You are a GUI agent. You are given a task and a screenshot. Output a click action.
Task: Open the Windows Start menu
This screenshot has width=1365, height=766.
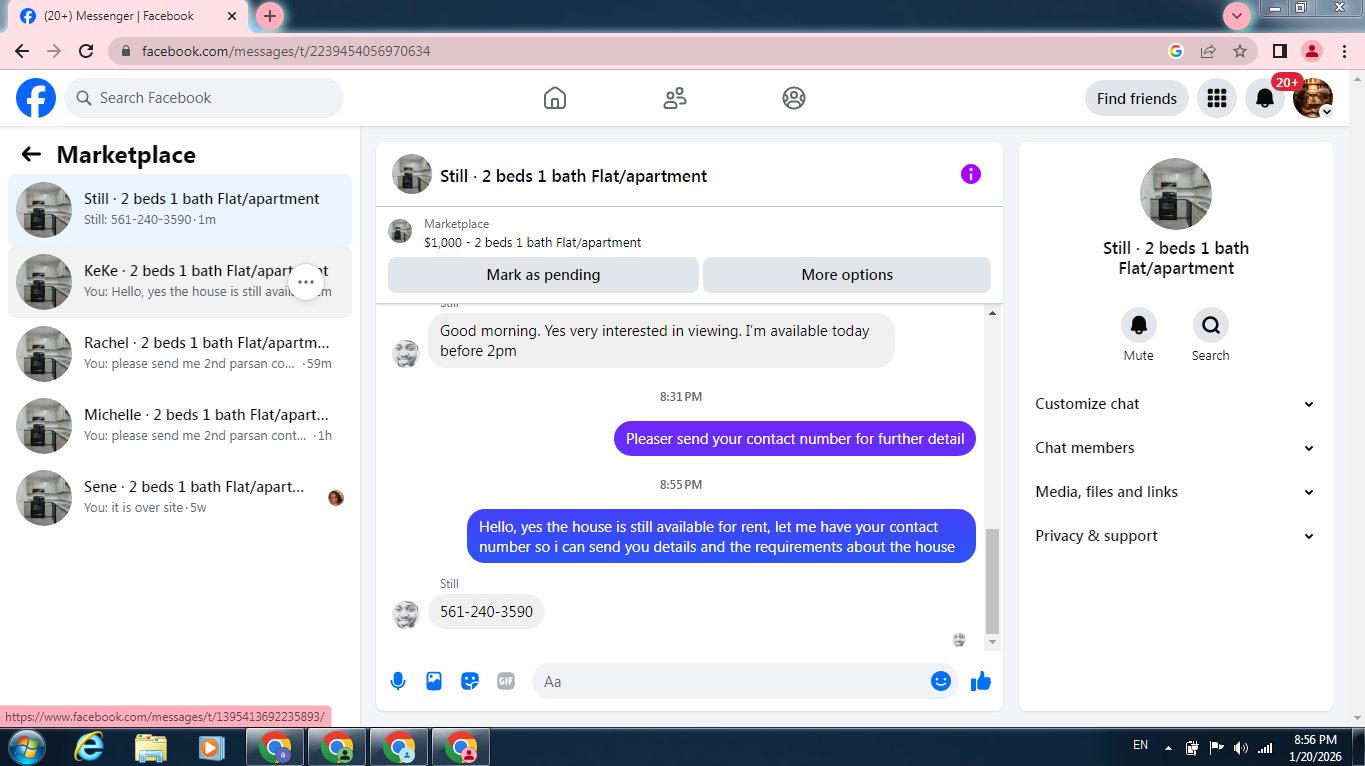coord(26,746)
